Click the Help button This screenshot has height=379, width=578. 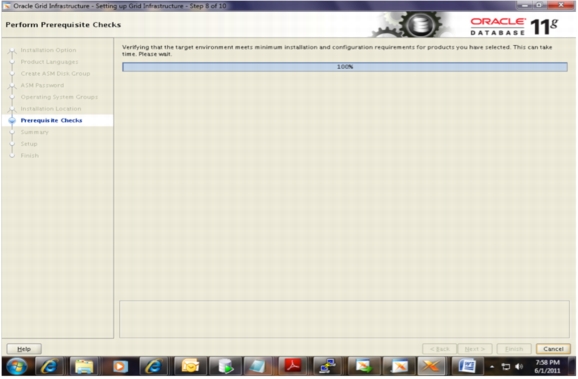tap(24, 349)
